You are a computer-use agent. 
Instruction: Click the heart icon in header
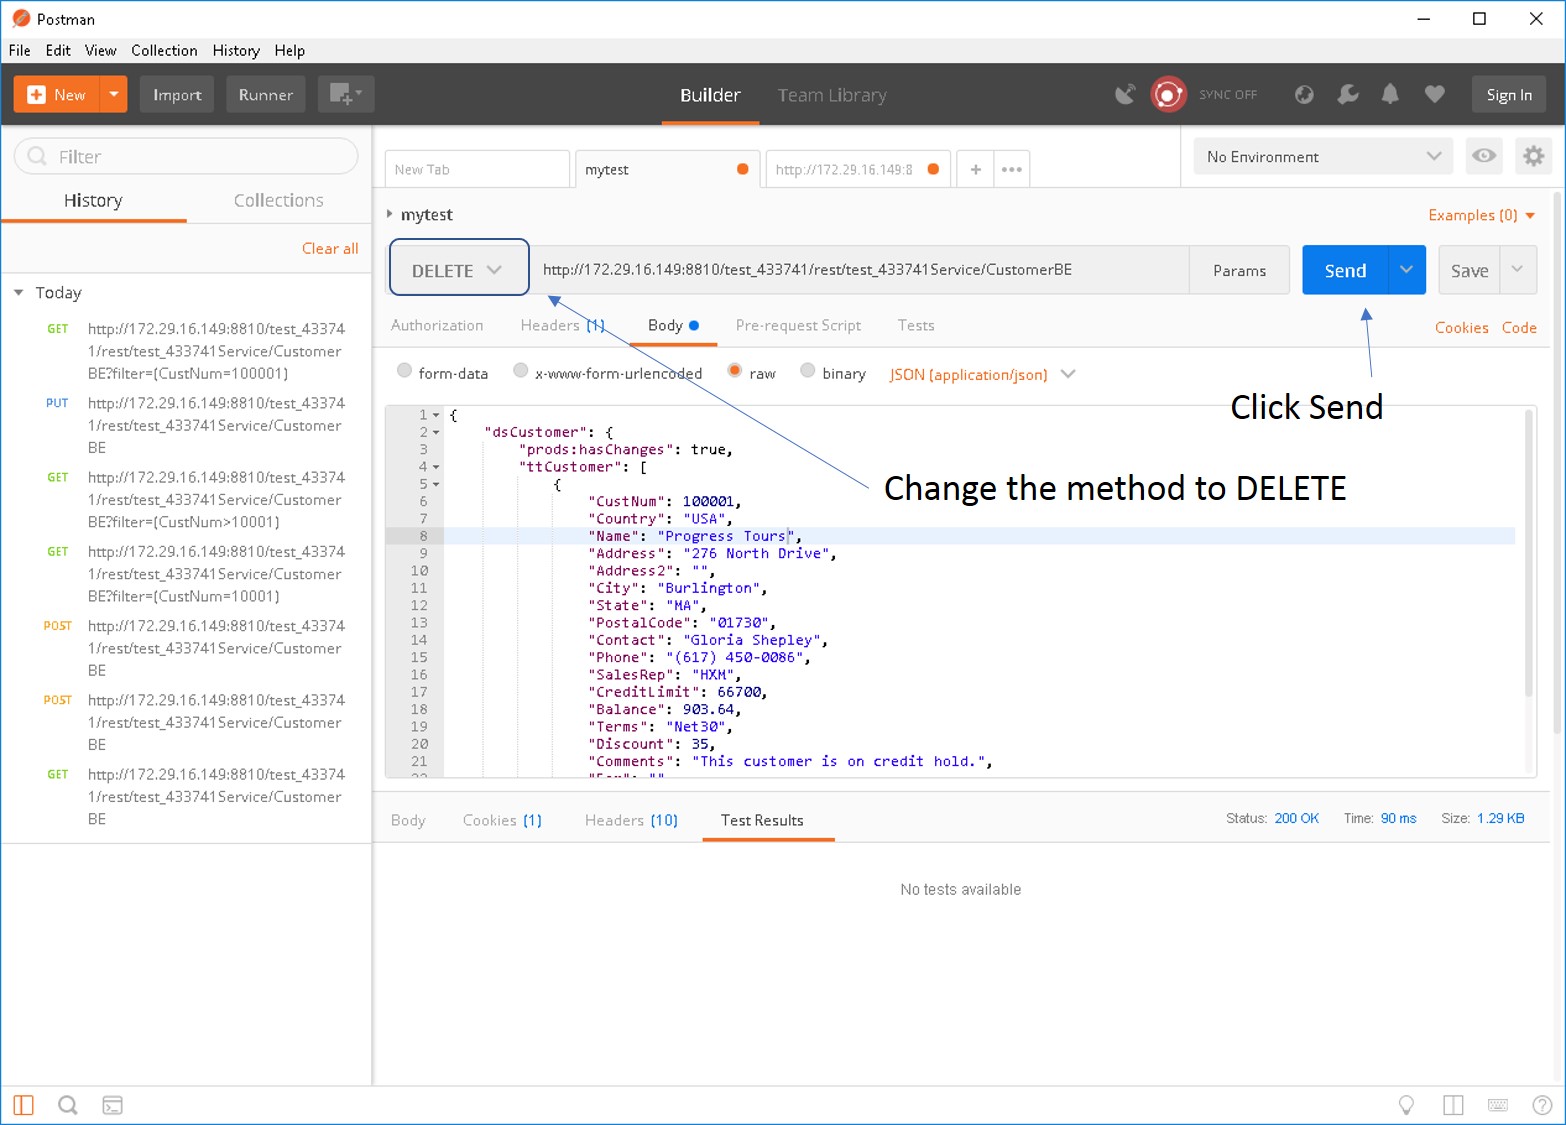tap(1435, 94)
